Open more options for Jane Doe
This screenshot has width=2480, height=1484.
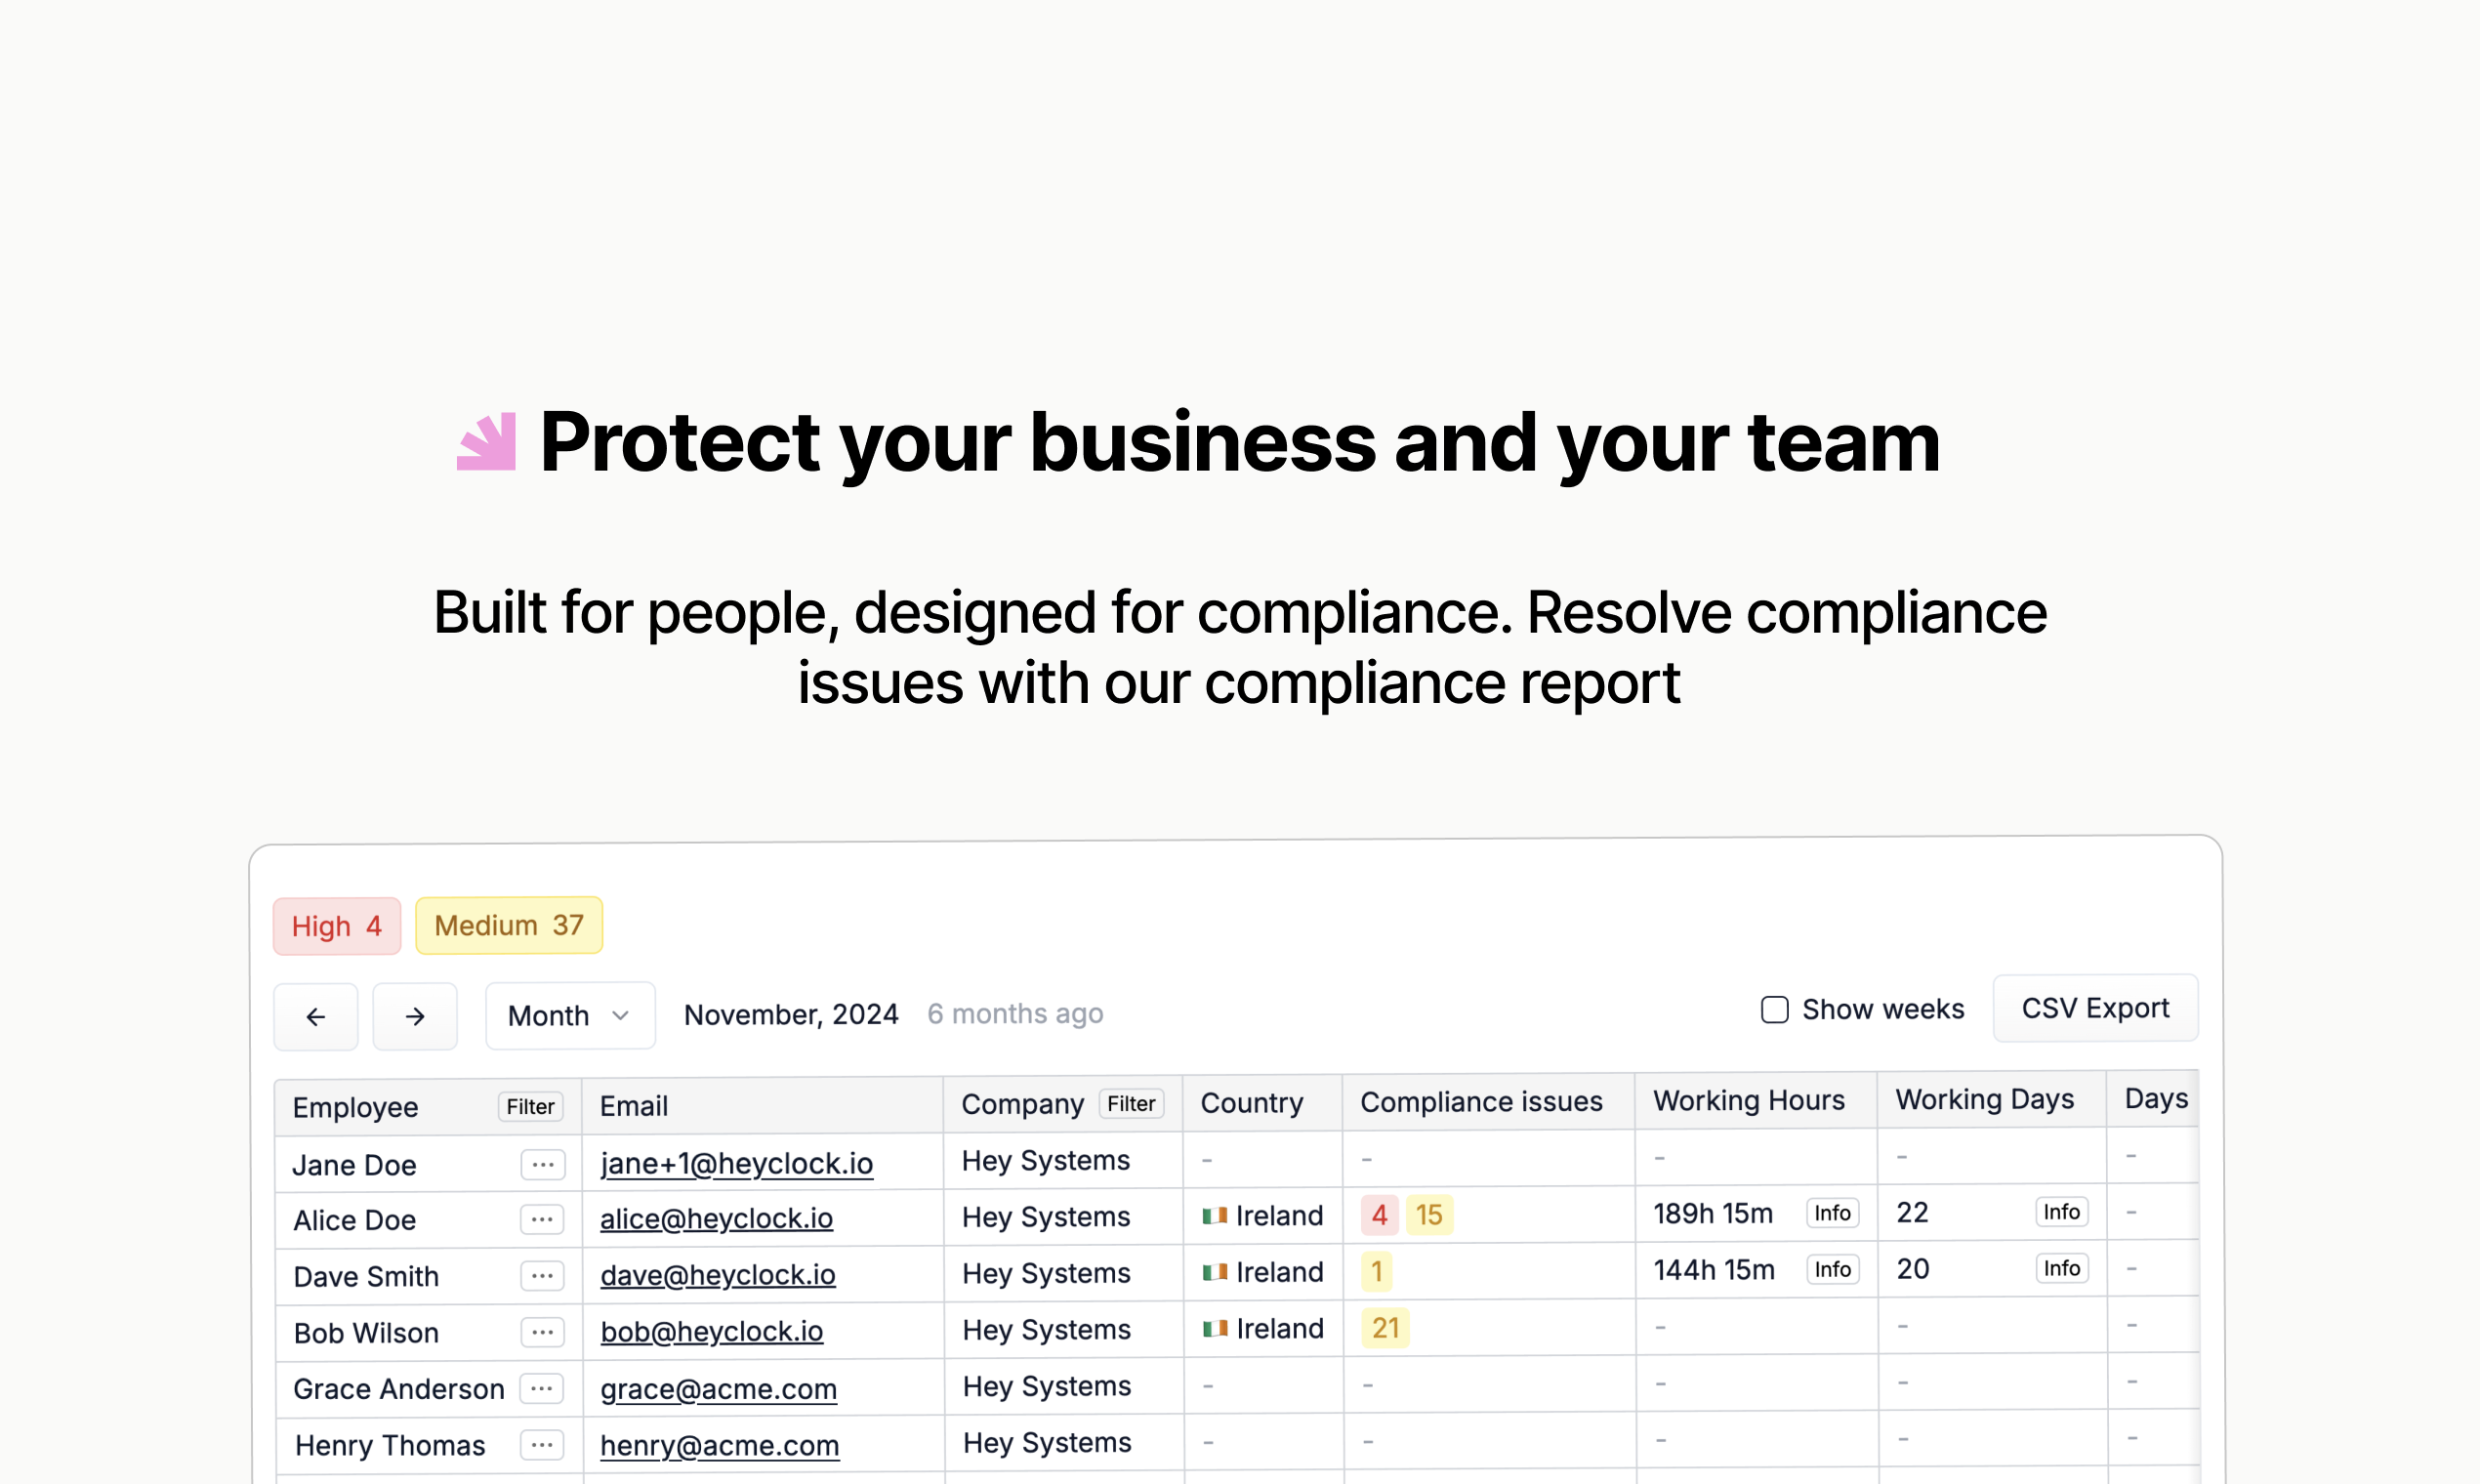coord(543,1165)
